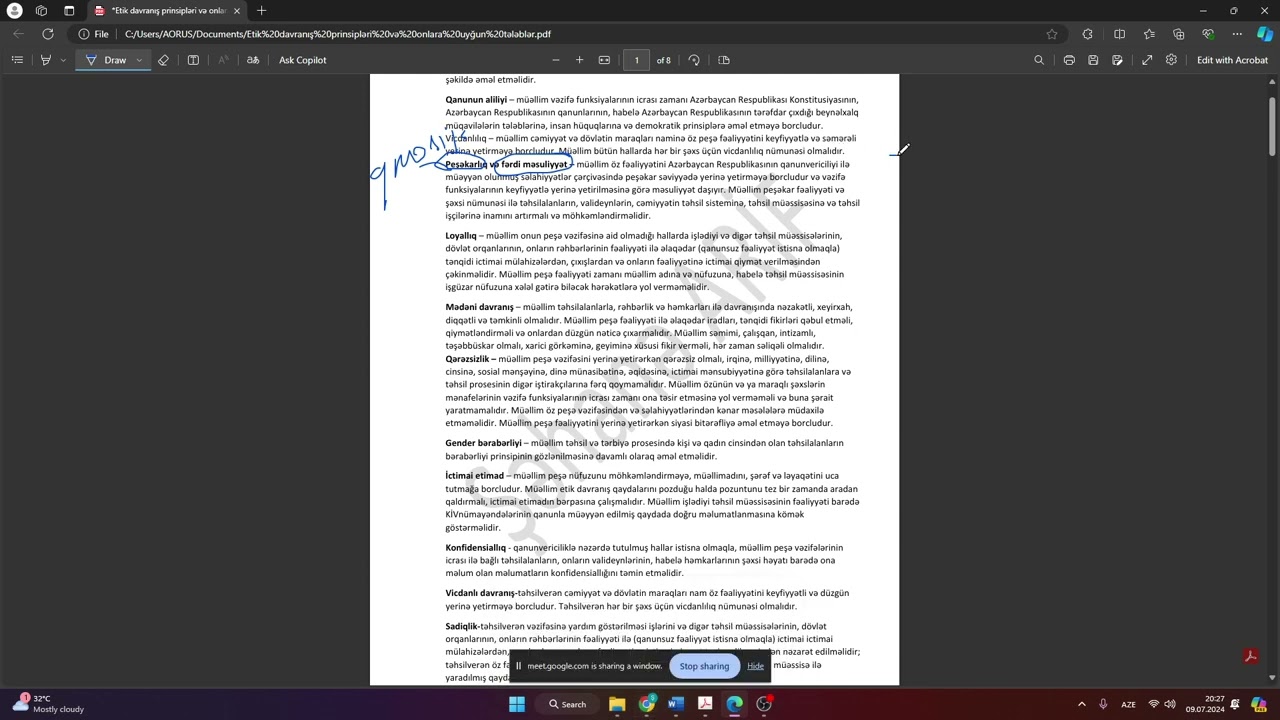Viewport: 1280px width, 720px height.
Task: Select the Add text tool
Action: [193, 60]
